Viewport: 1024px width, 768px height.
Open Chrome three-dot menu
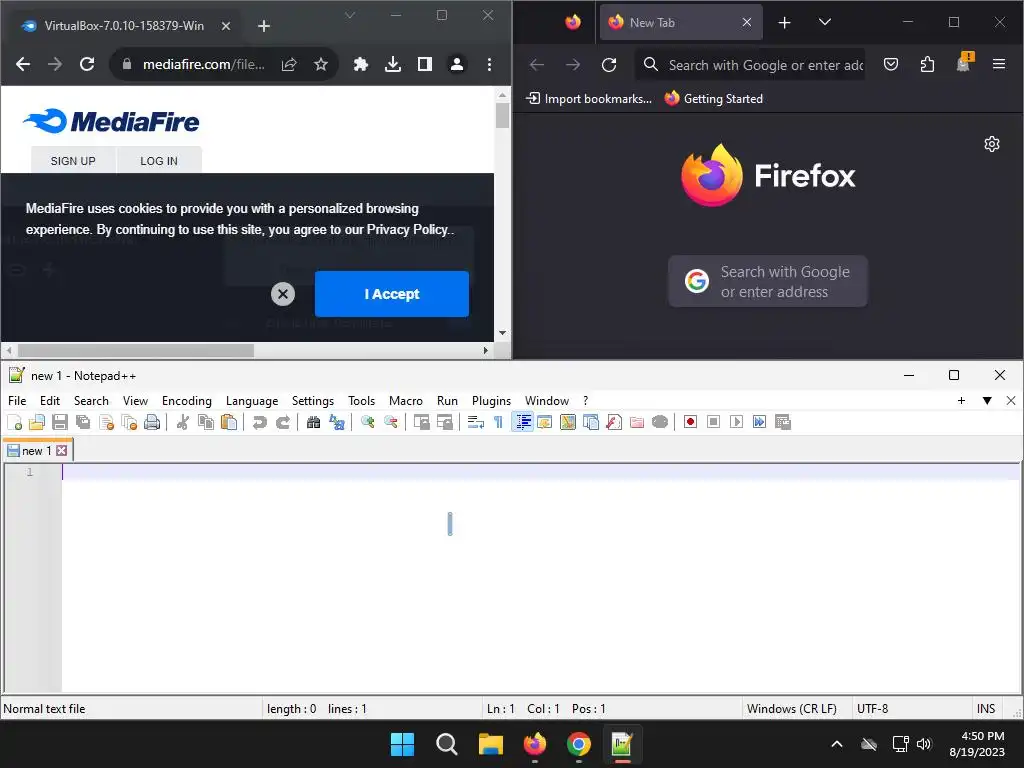[489, 64]
